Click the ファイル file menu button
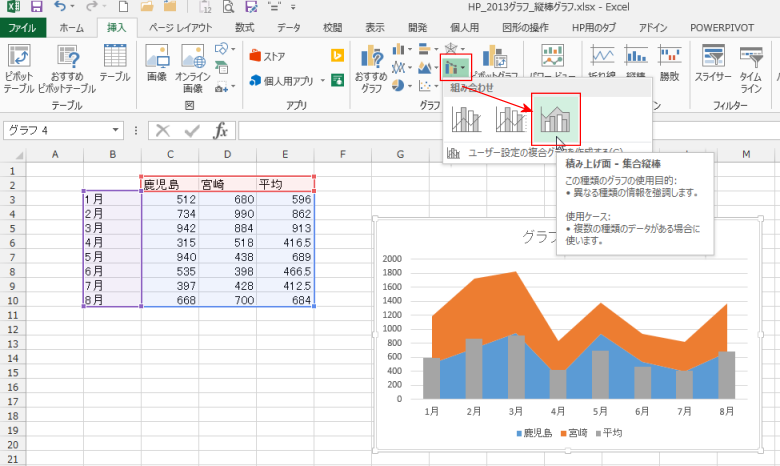Image resolution: width=780 pixels, height=466 pixels. point(22,28)
